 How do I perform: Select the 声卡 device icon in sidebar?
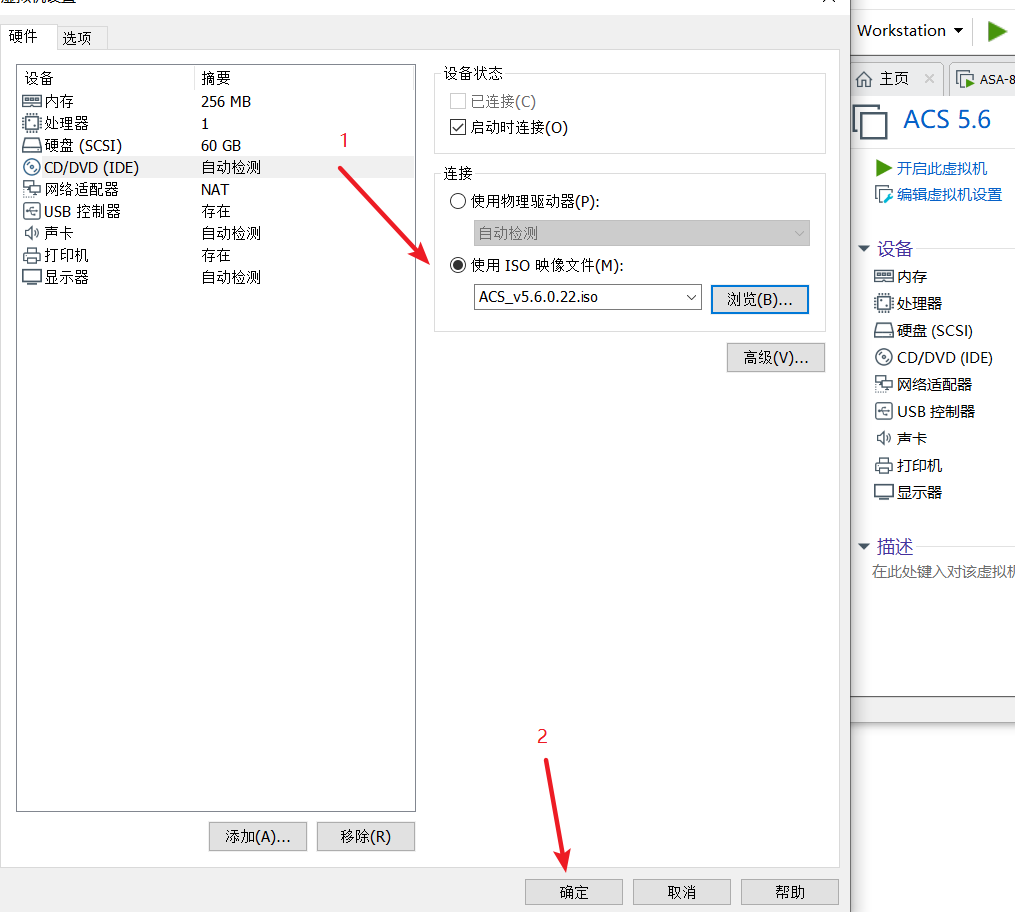tap(884, 437)
